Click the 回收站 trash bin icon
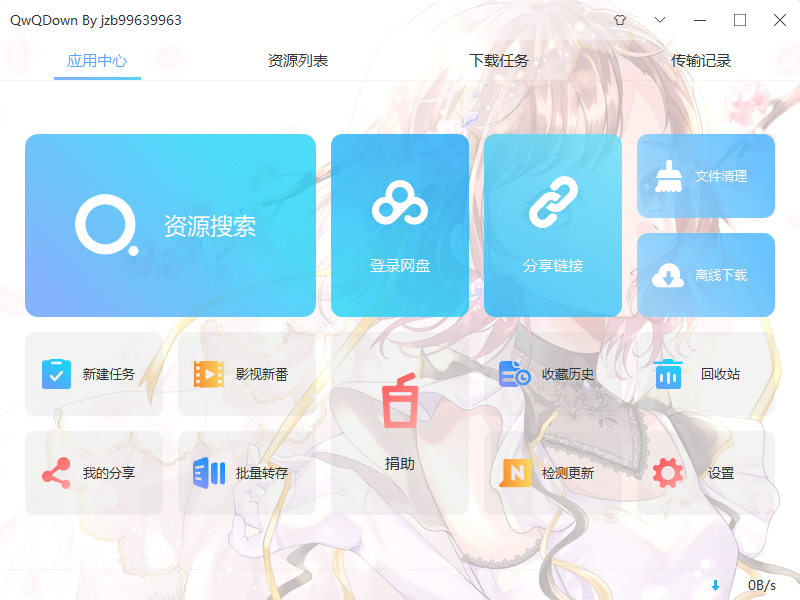The image size is (800, 600). coord(668,374)
